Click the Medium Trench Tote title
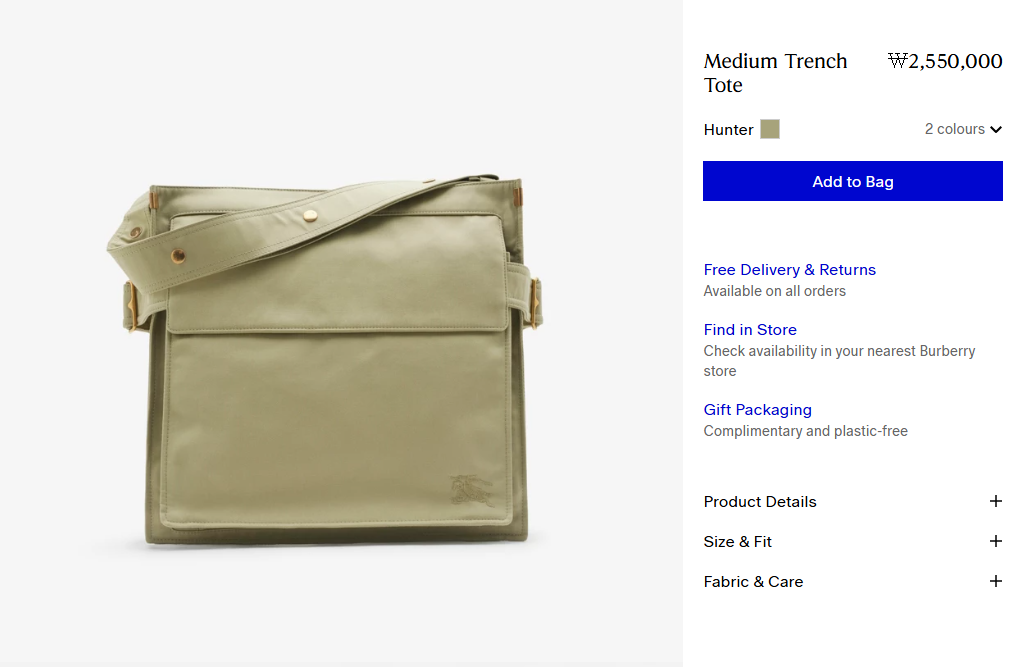Viewport: 1016px width, 667px height. click(775, 73)
